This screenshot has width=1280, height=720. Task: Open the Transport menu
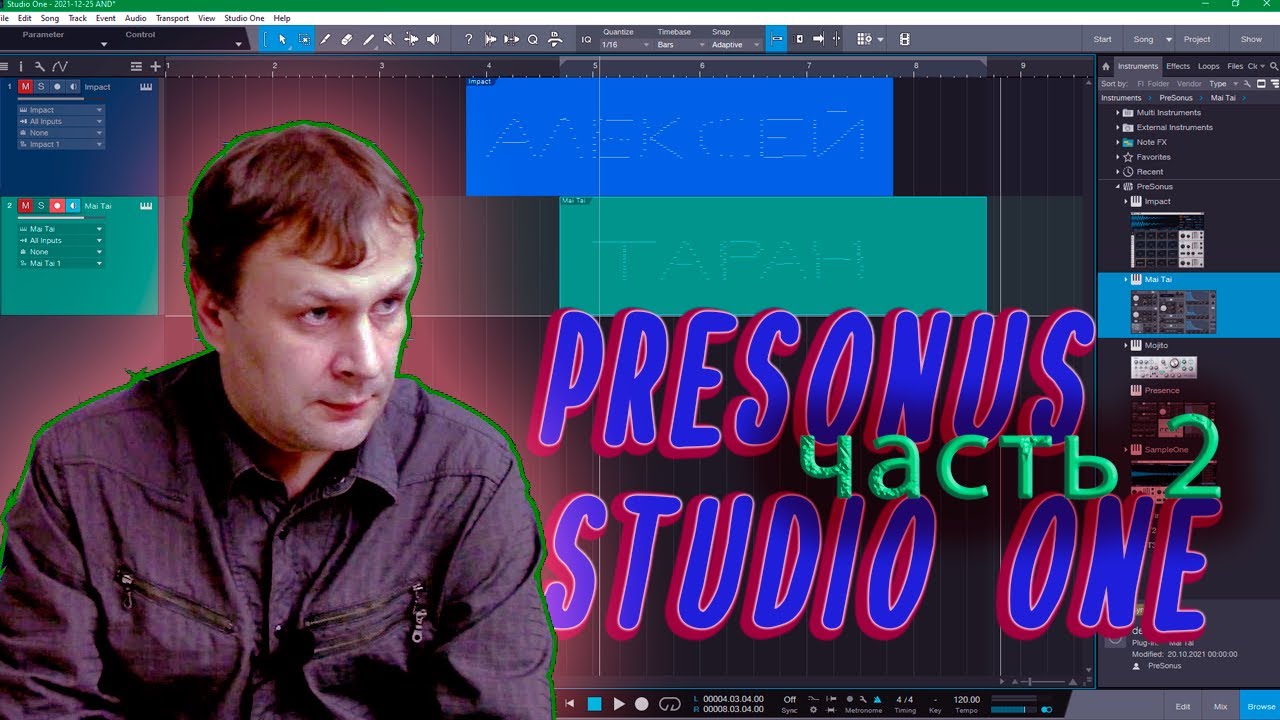point(172,18)
